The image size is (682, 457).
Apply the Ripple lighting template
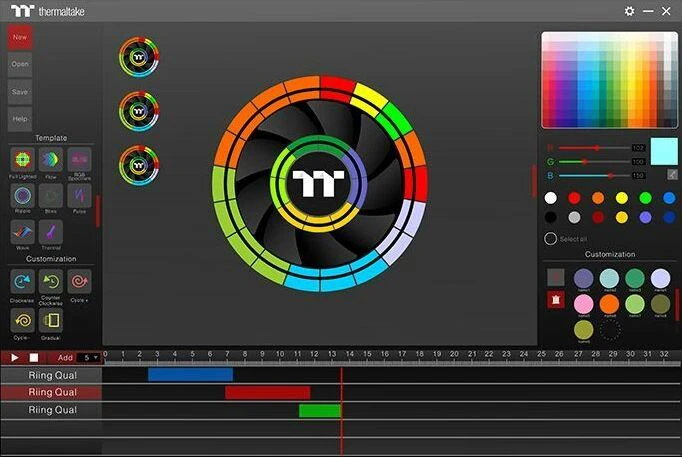[23, 196]
